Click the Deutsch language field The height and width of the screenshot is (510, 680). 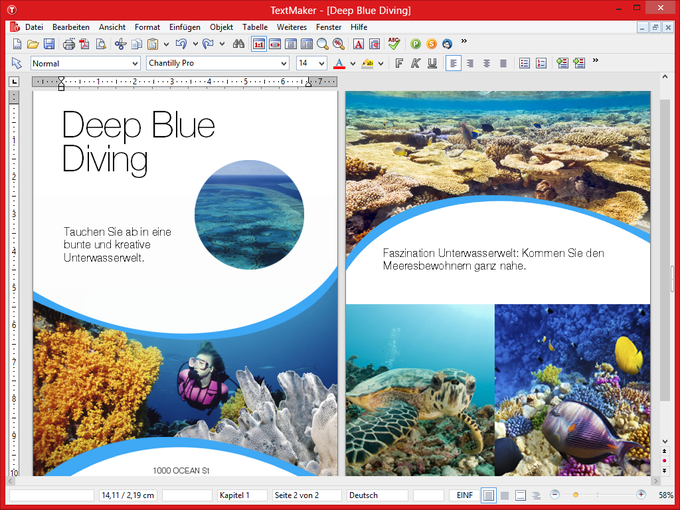(377, 495)
